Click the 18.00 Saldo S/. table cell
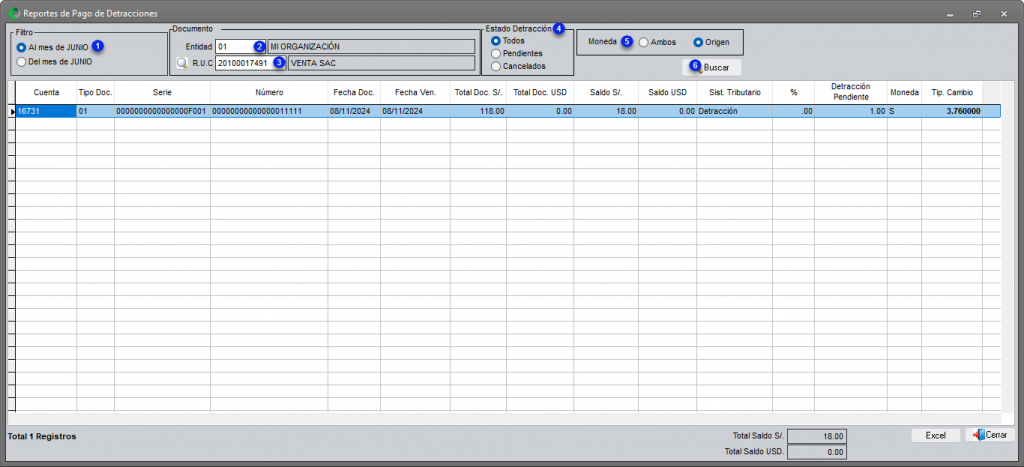The height and width of the screenshot is (467, 1024). click(606, 112)
